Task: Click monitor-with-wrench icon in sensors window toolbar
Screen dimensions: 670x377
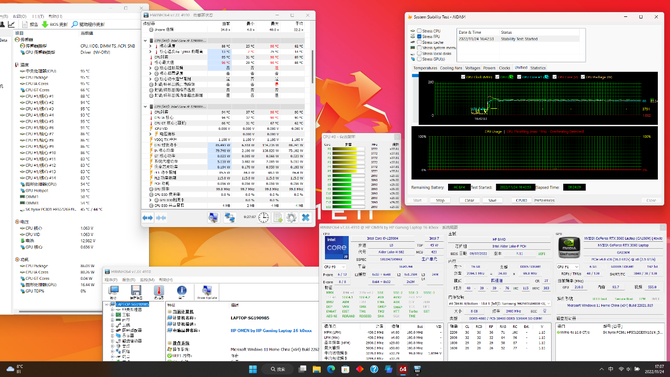Action: [x=213, y=218]
